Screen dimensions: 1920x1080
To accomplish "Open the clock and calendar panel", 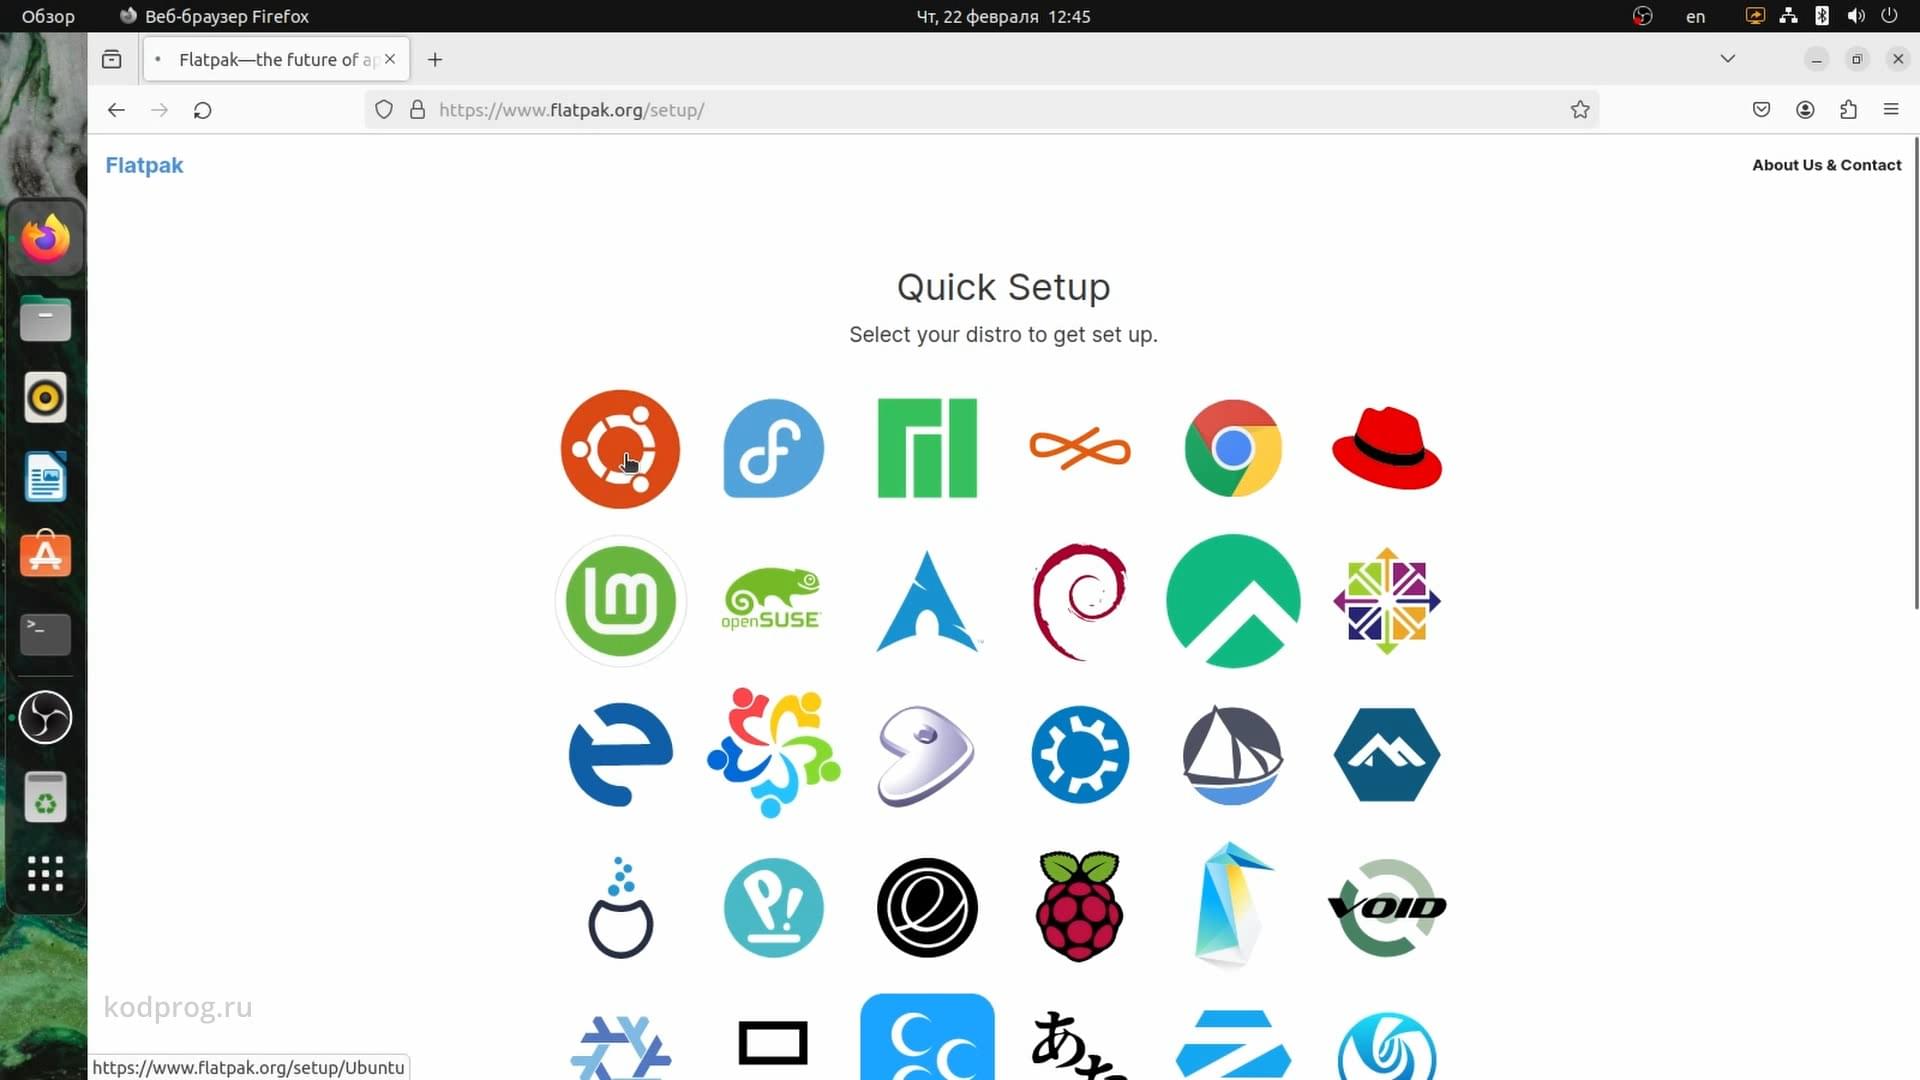I will (x=1003, y=16).
